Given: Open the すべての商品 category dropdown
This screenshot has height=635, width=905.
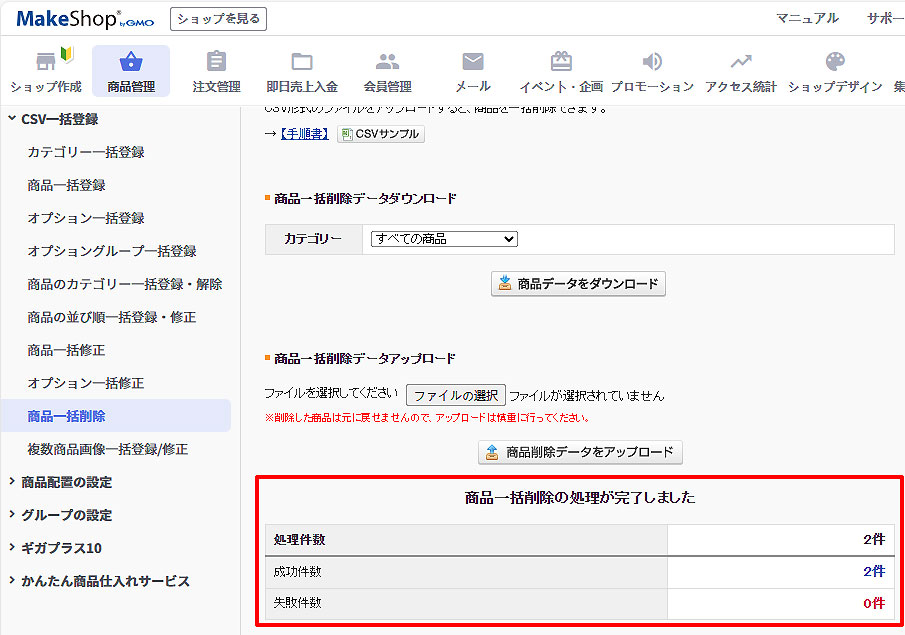Looking at the screenshot, I should (x=443, y=239).
